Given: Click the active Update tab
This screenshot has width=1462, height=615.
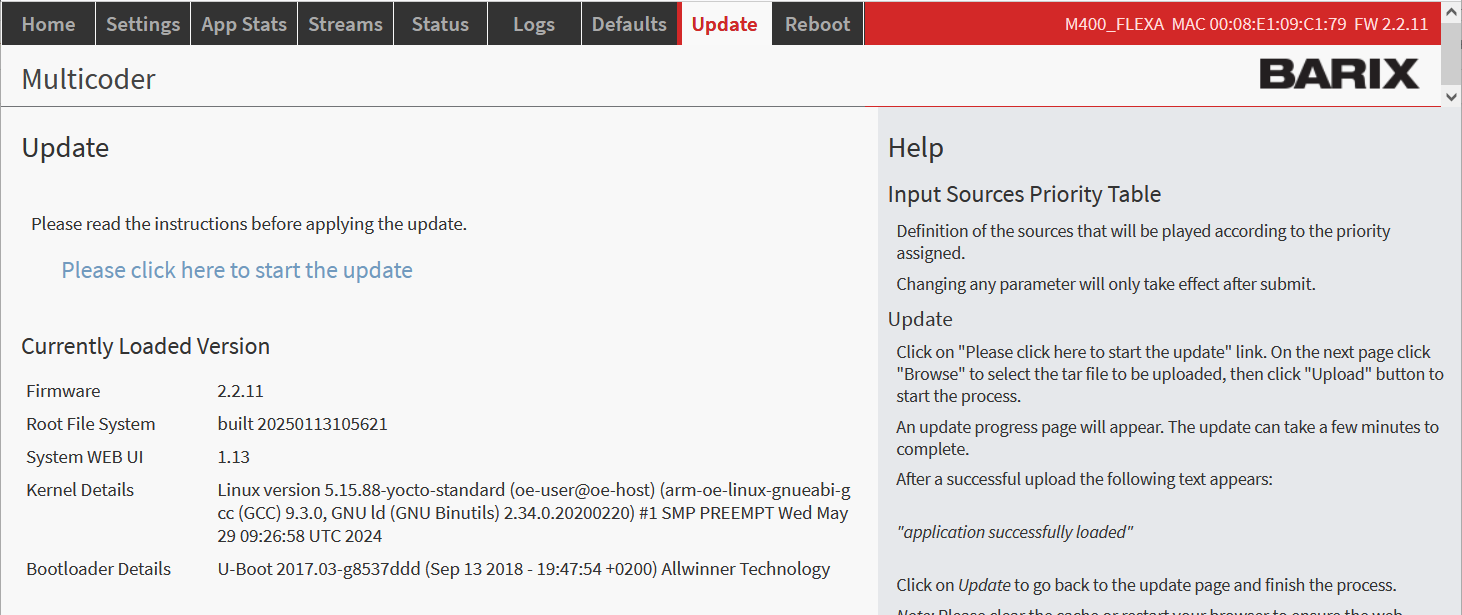Looking at the screenshot, I should [x=724, y=24].
